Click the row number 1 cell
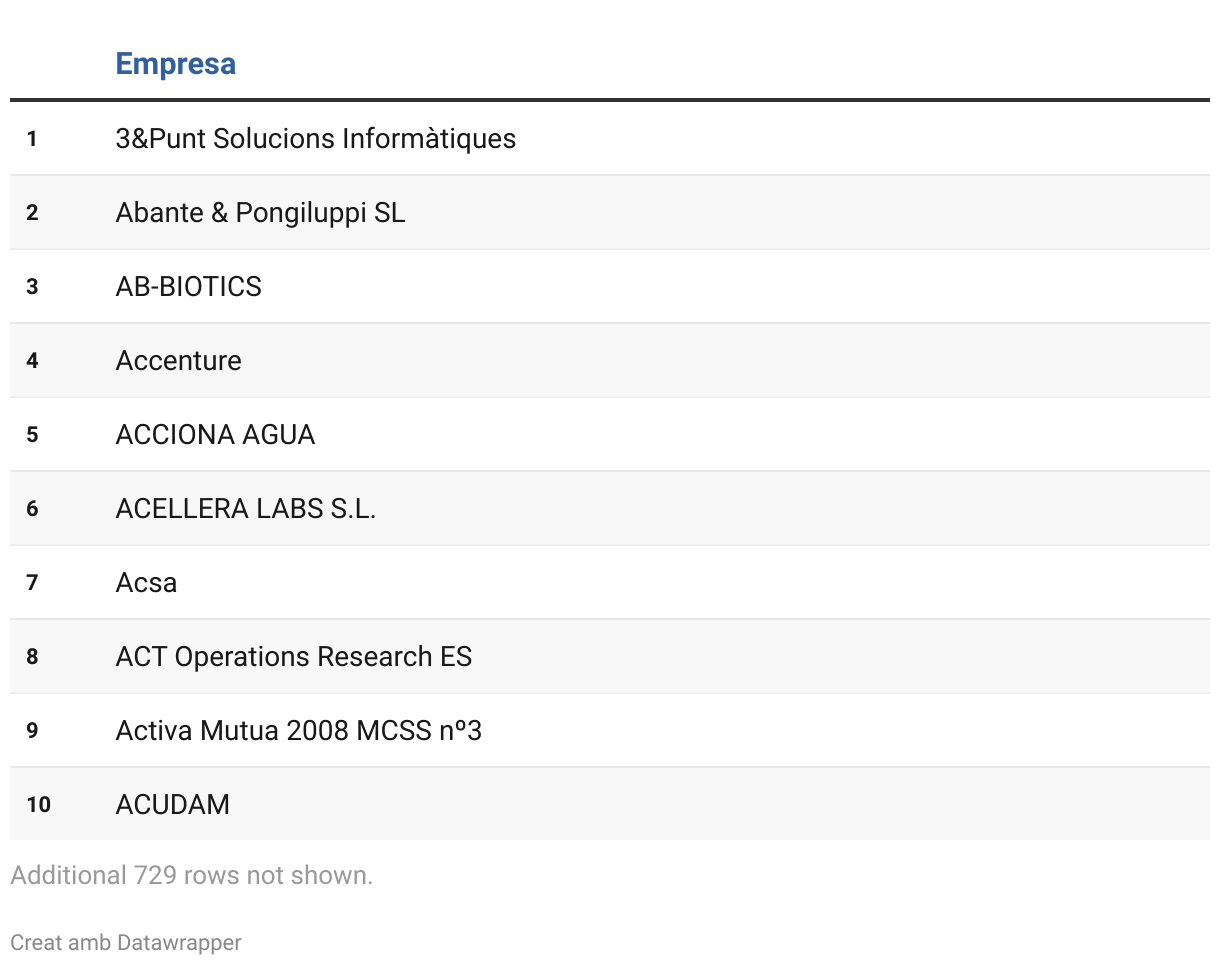 click(x=32, y=139)
